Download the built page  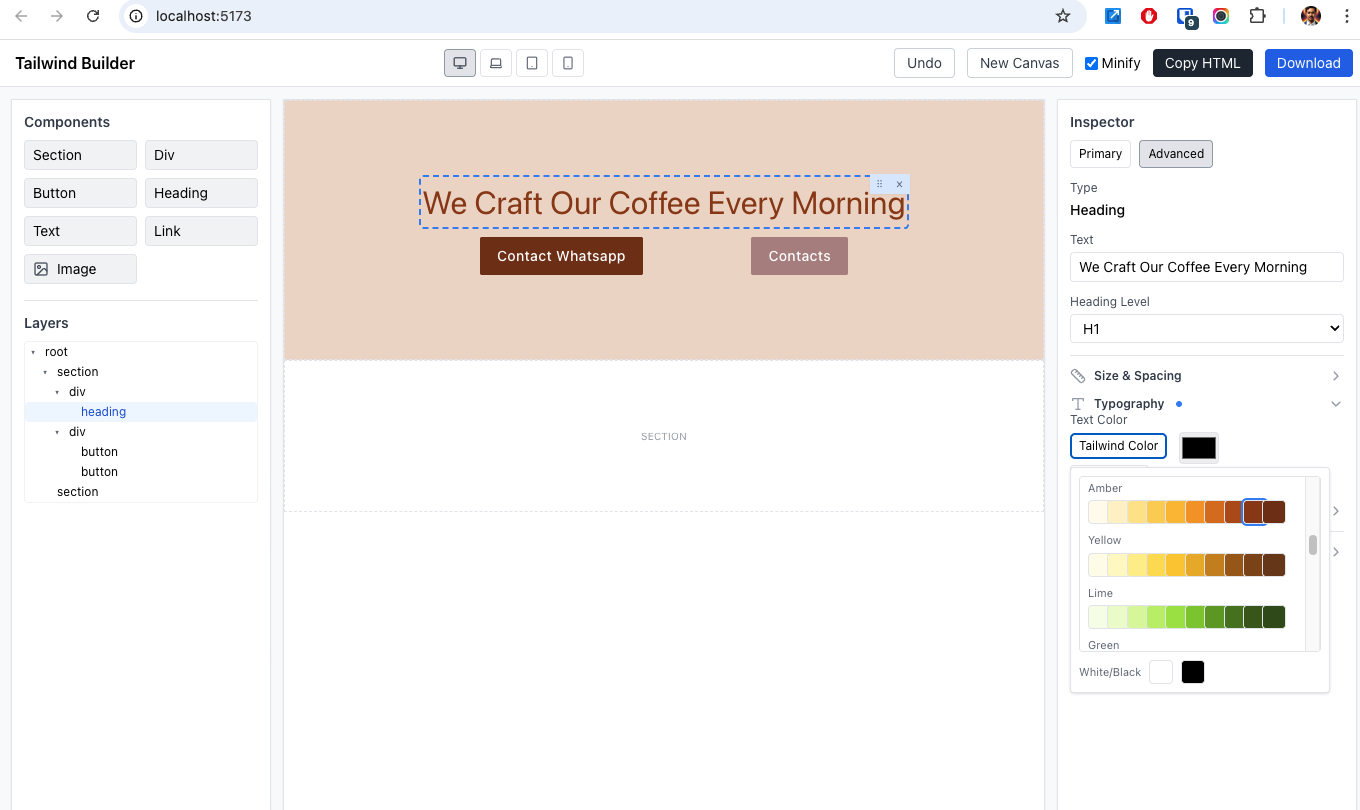pyautogui.click(x=1308, y=63)
